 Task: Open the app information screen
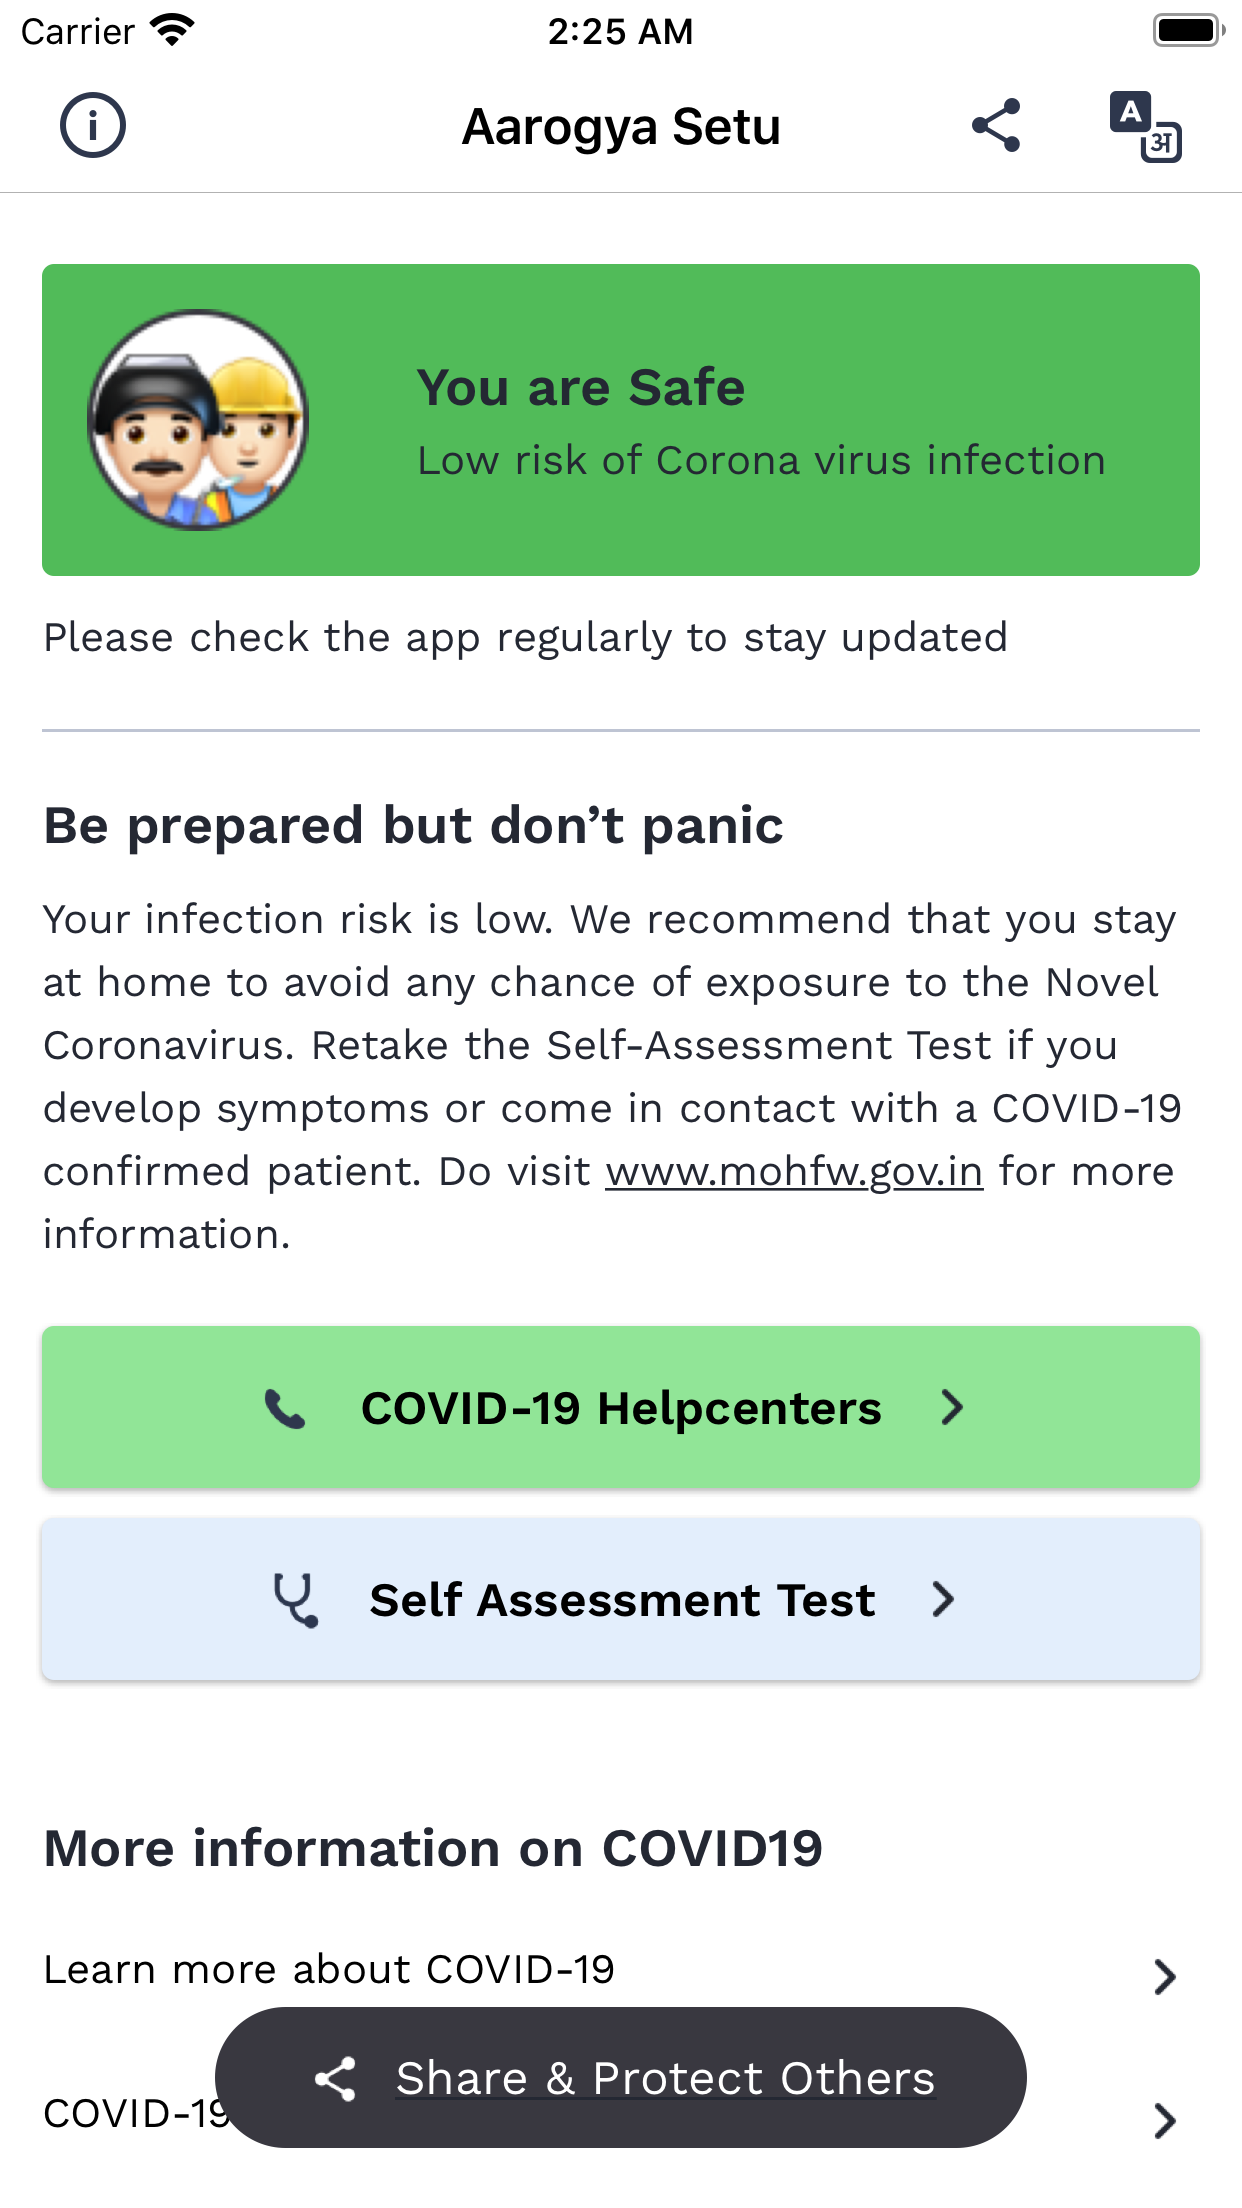[x=95, y=125]
